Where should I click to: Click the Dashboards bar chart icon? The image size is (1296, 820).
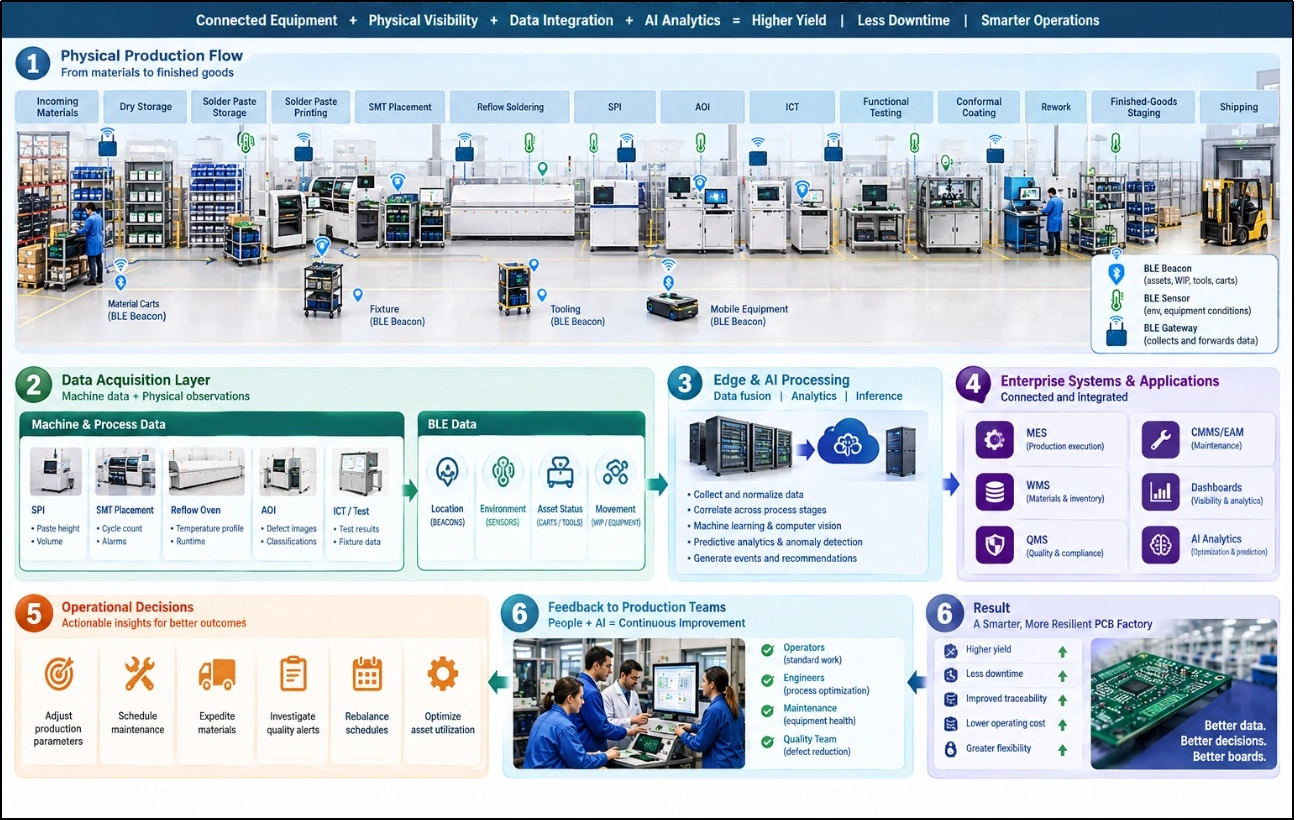tap(1161, 491)
